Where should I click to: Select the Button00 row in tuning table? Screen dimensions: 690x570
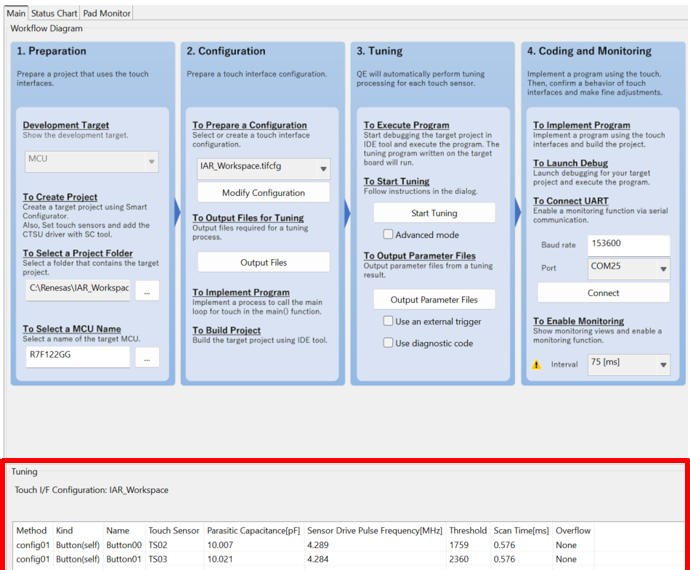(x=124, y=544)
